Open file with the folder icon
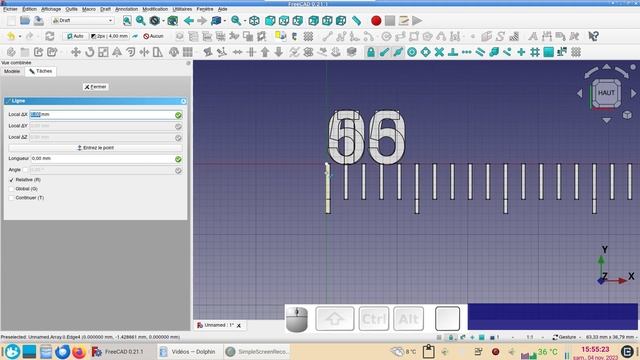Screen dimensions: 640x360 click(24, 20)
